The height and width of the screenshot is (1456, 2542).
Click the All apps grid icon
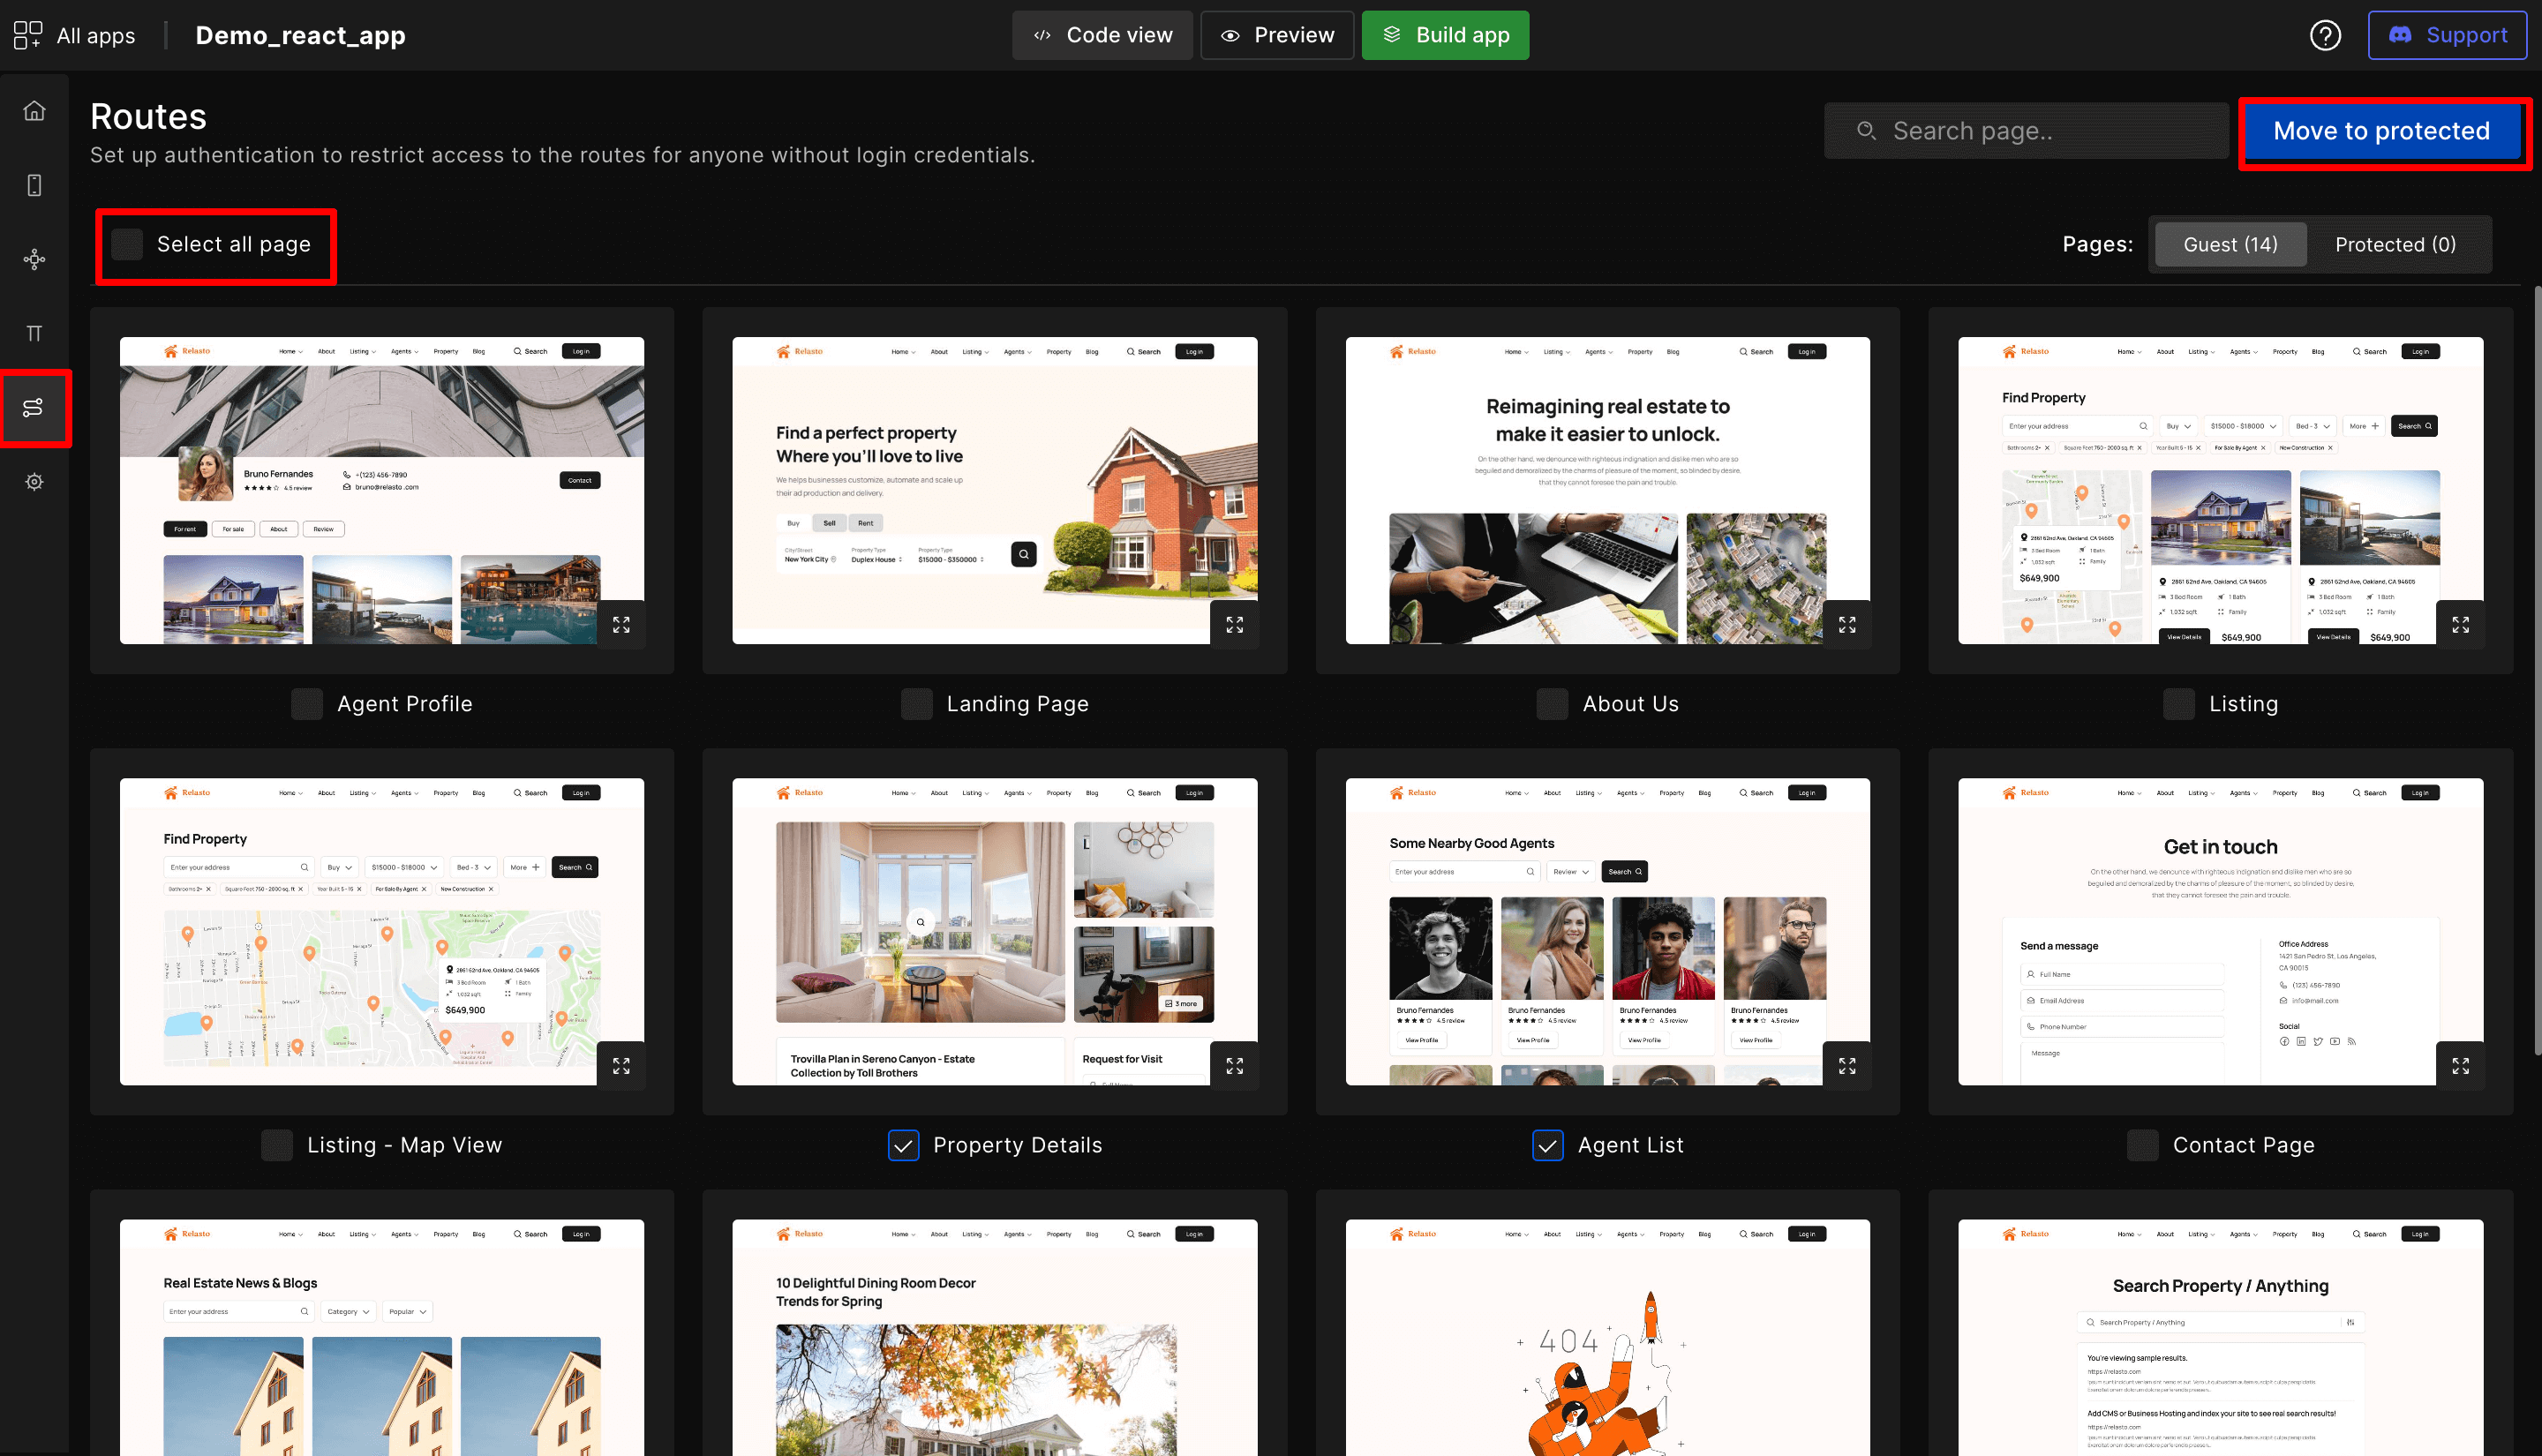pyautogui.click(x=27, y=35)
